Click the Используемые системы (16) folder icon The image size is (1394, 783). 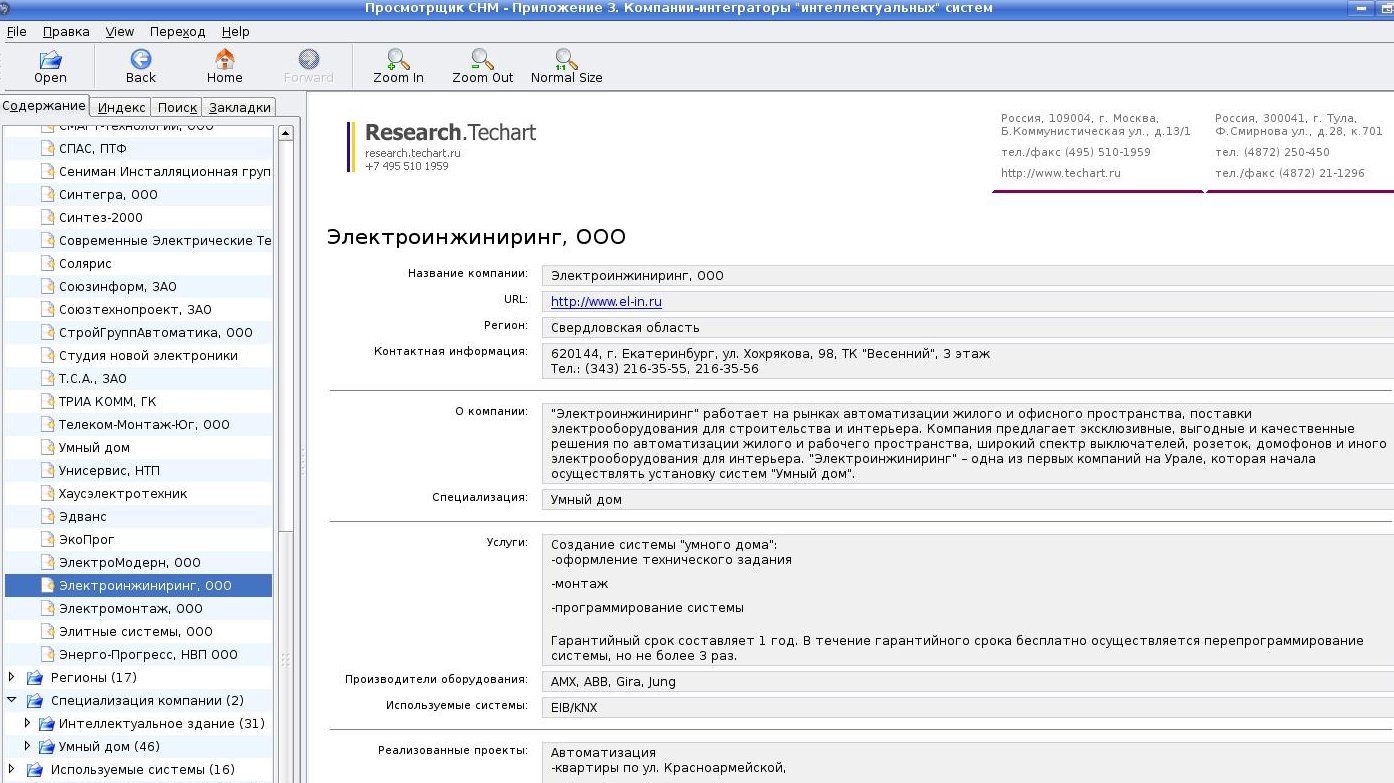(x=35, y=770)
